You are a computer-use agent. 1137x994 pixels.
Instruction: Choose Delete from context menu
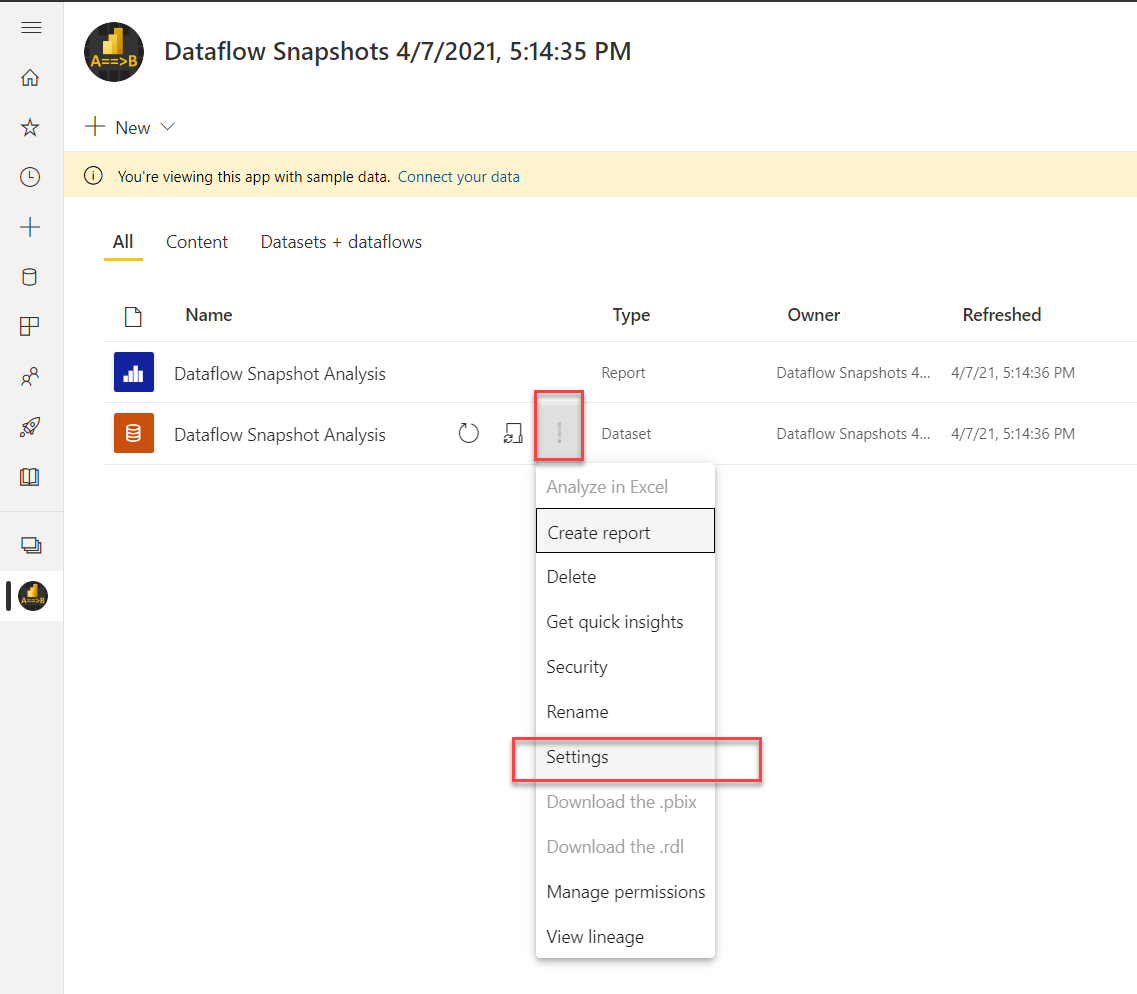[x=625, y=577]
